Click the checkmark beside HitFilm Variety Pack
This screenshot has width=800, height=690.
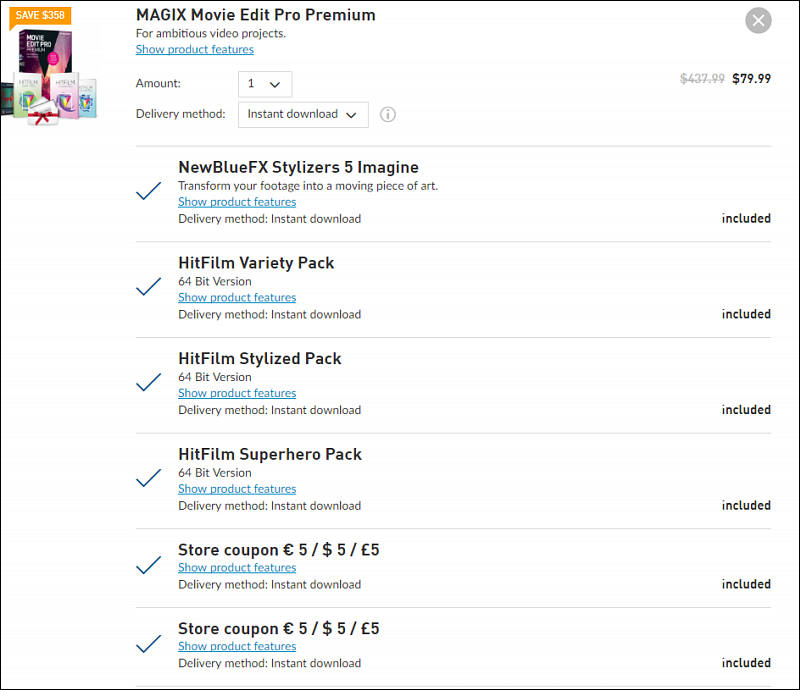148,287
